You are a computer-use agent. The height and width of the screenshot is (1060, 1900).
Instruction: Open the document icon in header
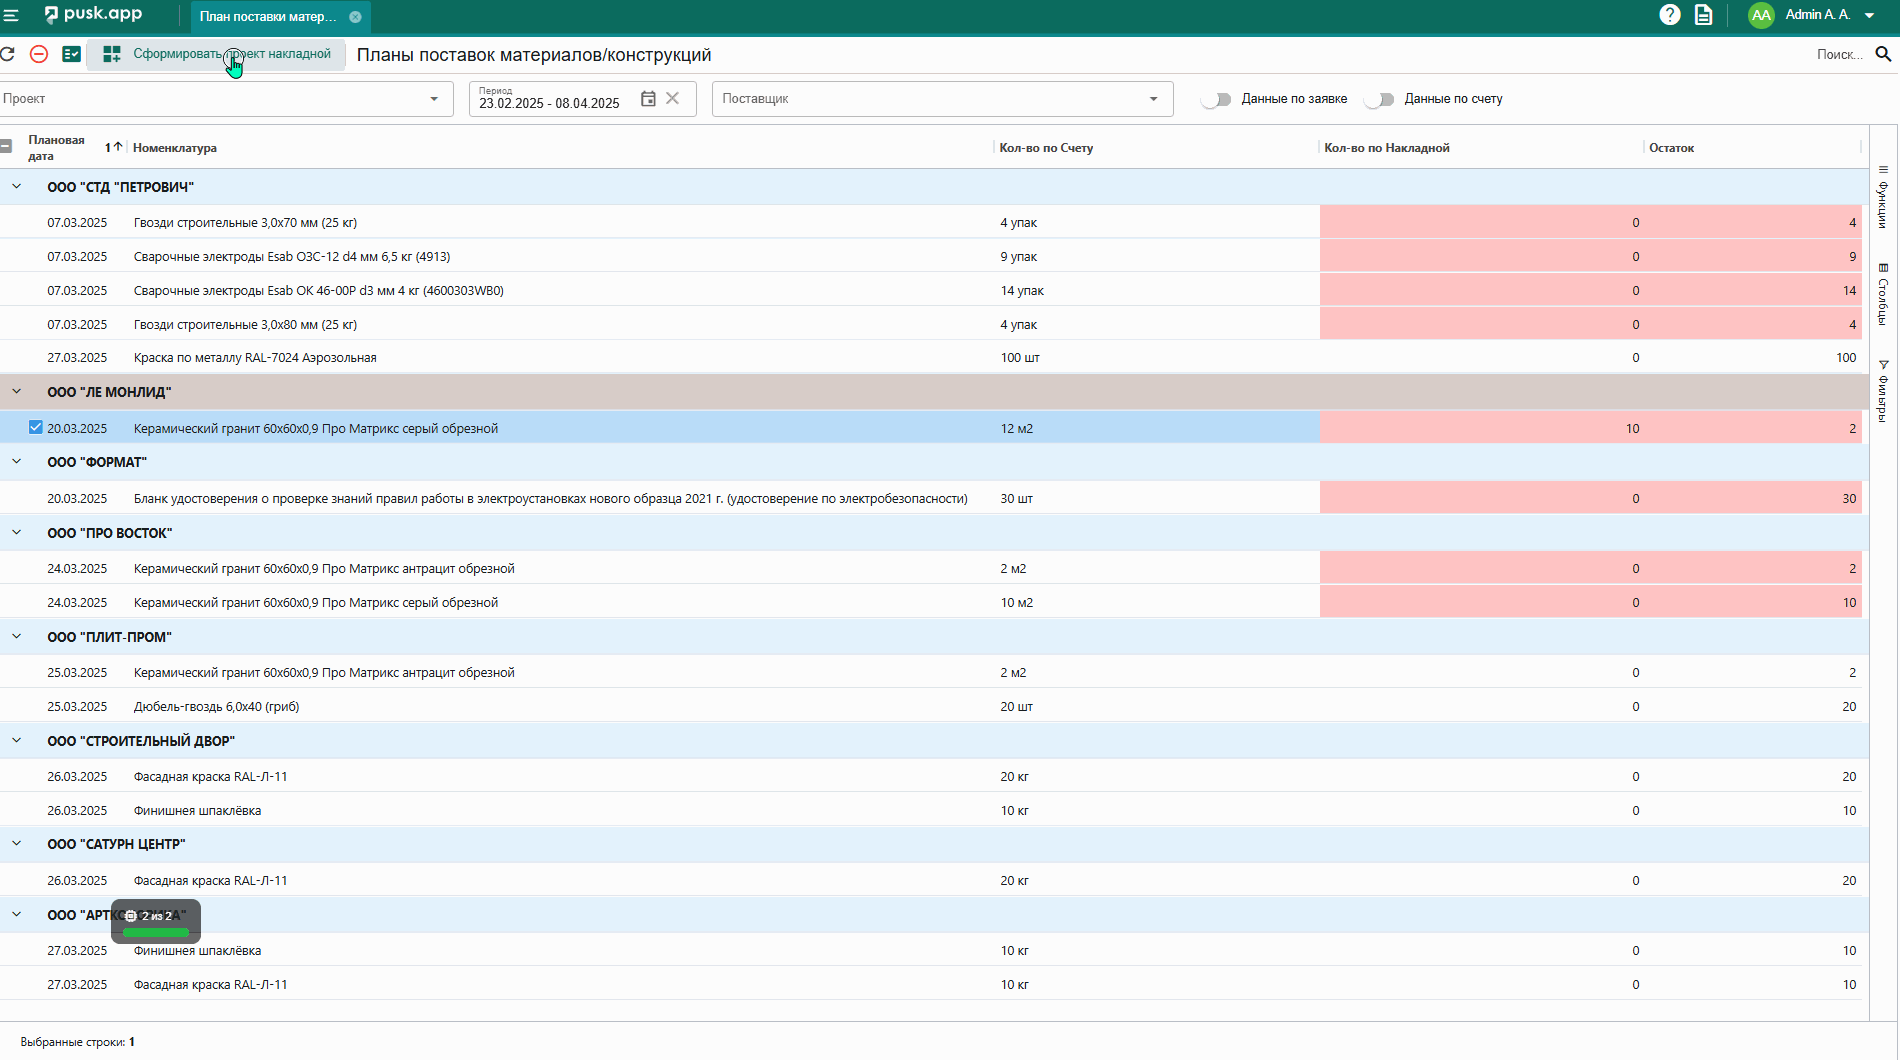pos(1703,15)
